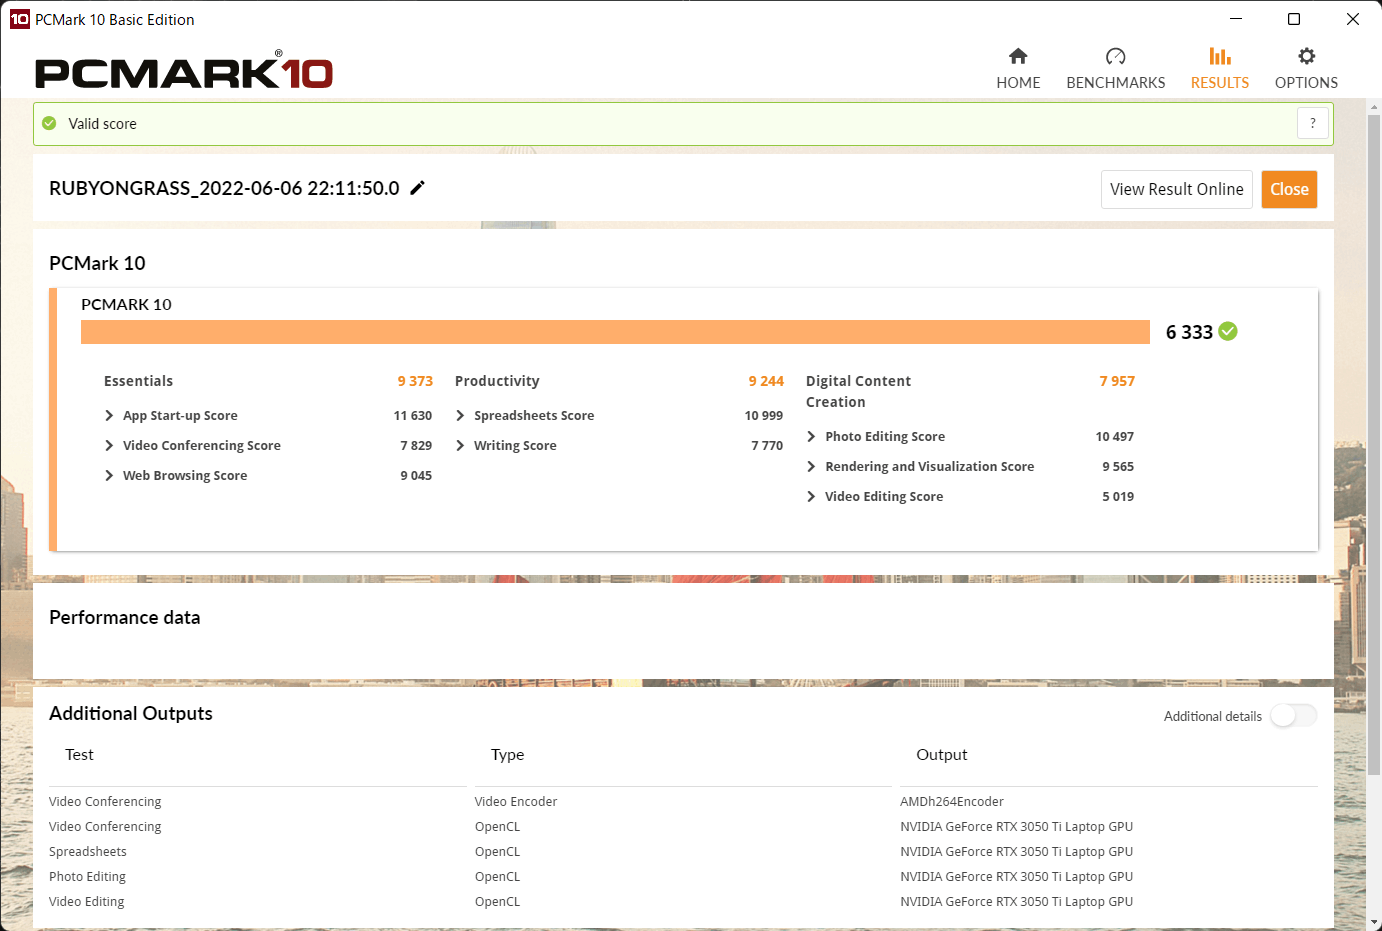Expand Rendering and Visualization Score
1382x931 pixels.
[x=811, y=466]
